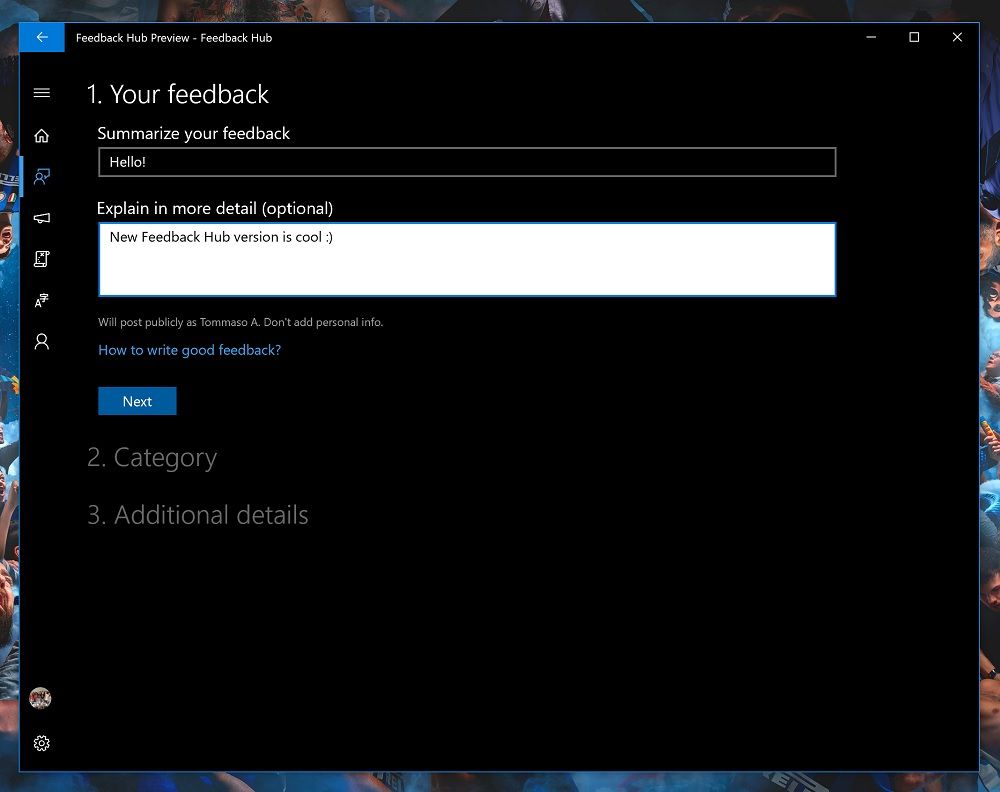
Task: Open 'How to write good feedback?' link
Action: (189, 350)
